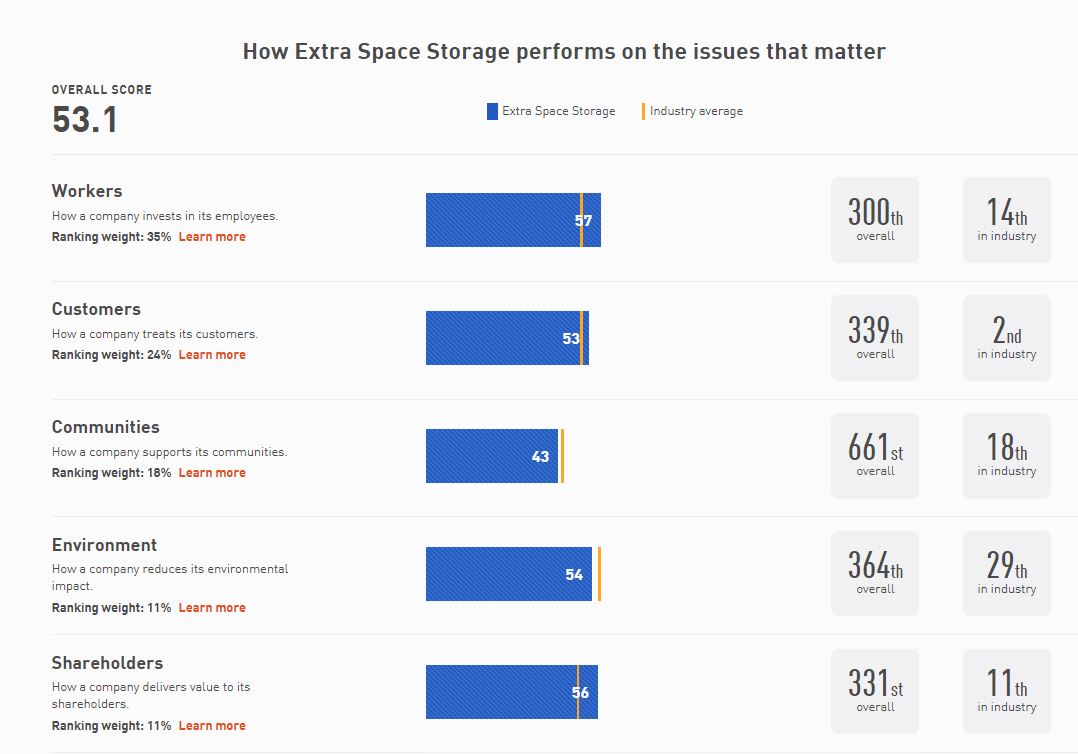This screenshot has height=754, width=1078.
Task: Click the 2nd in industry ranking tile
Action: pos(1007,338)
